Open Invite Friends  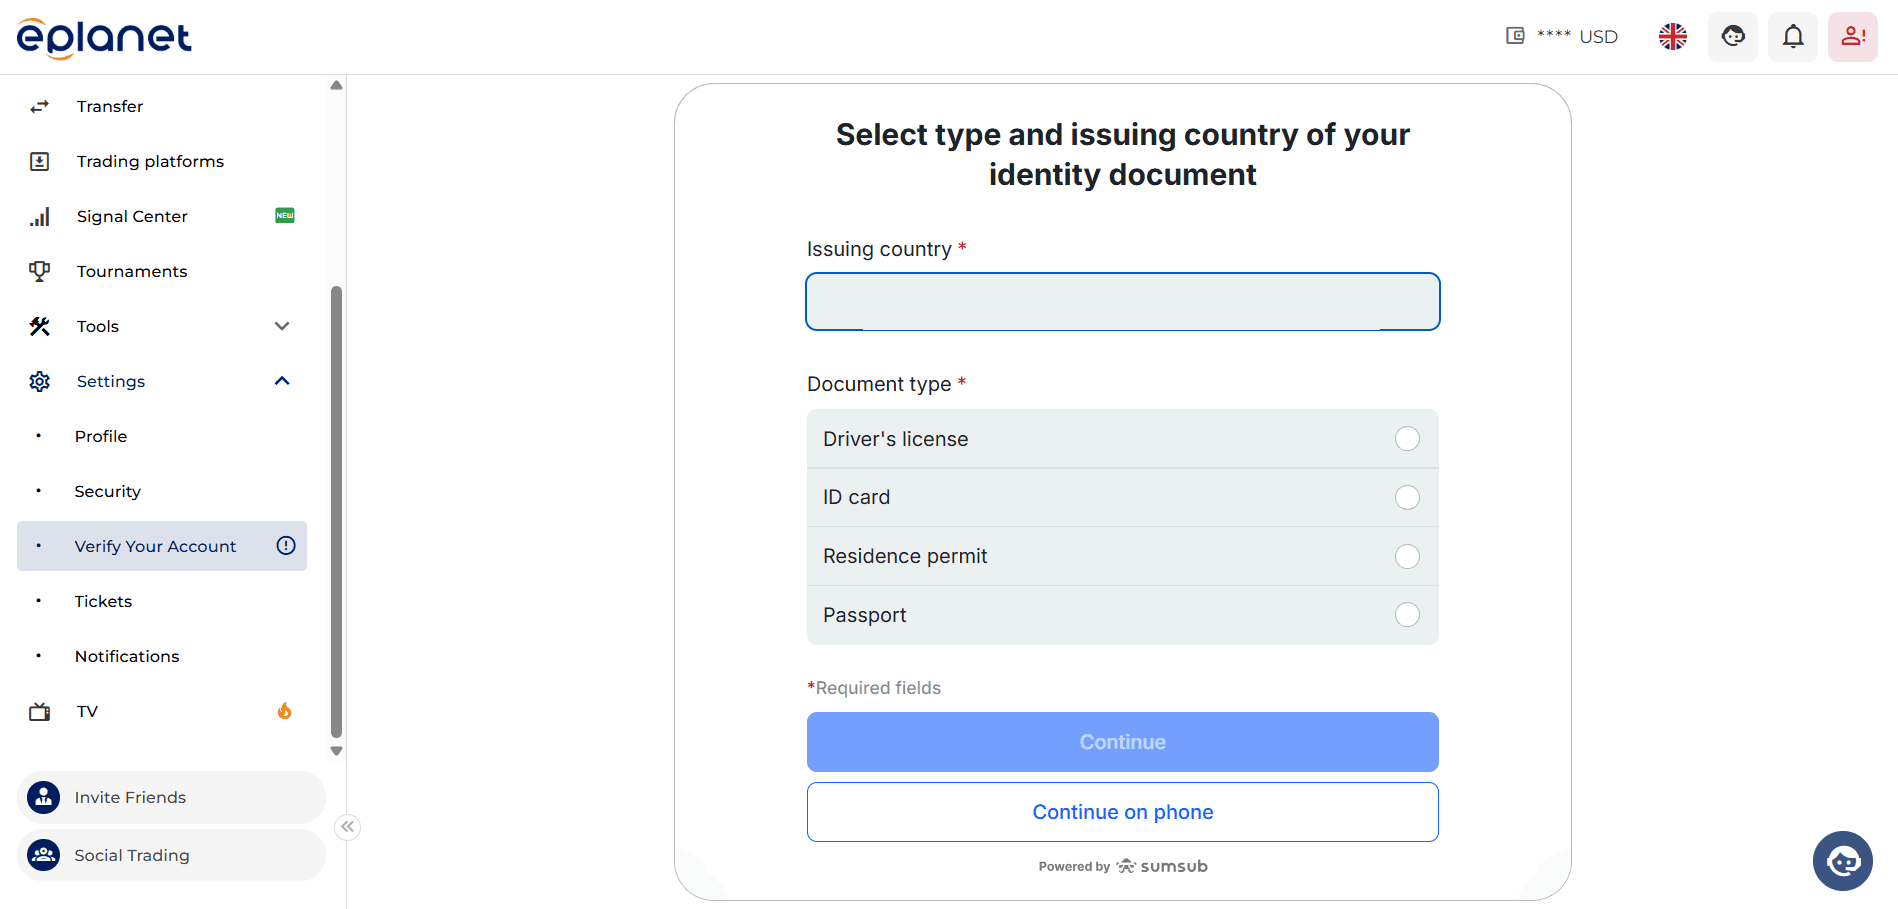pyautogui.click(x=130, y=797)
